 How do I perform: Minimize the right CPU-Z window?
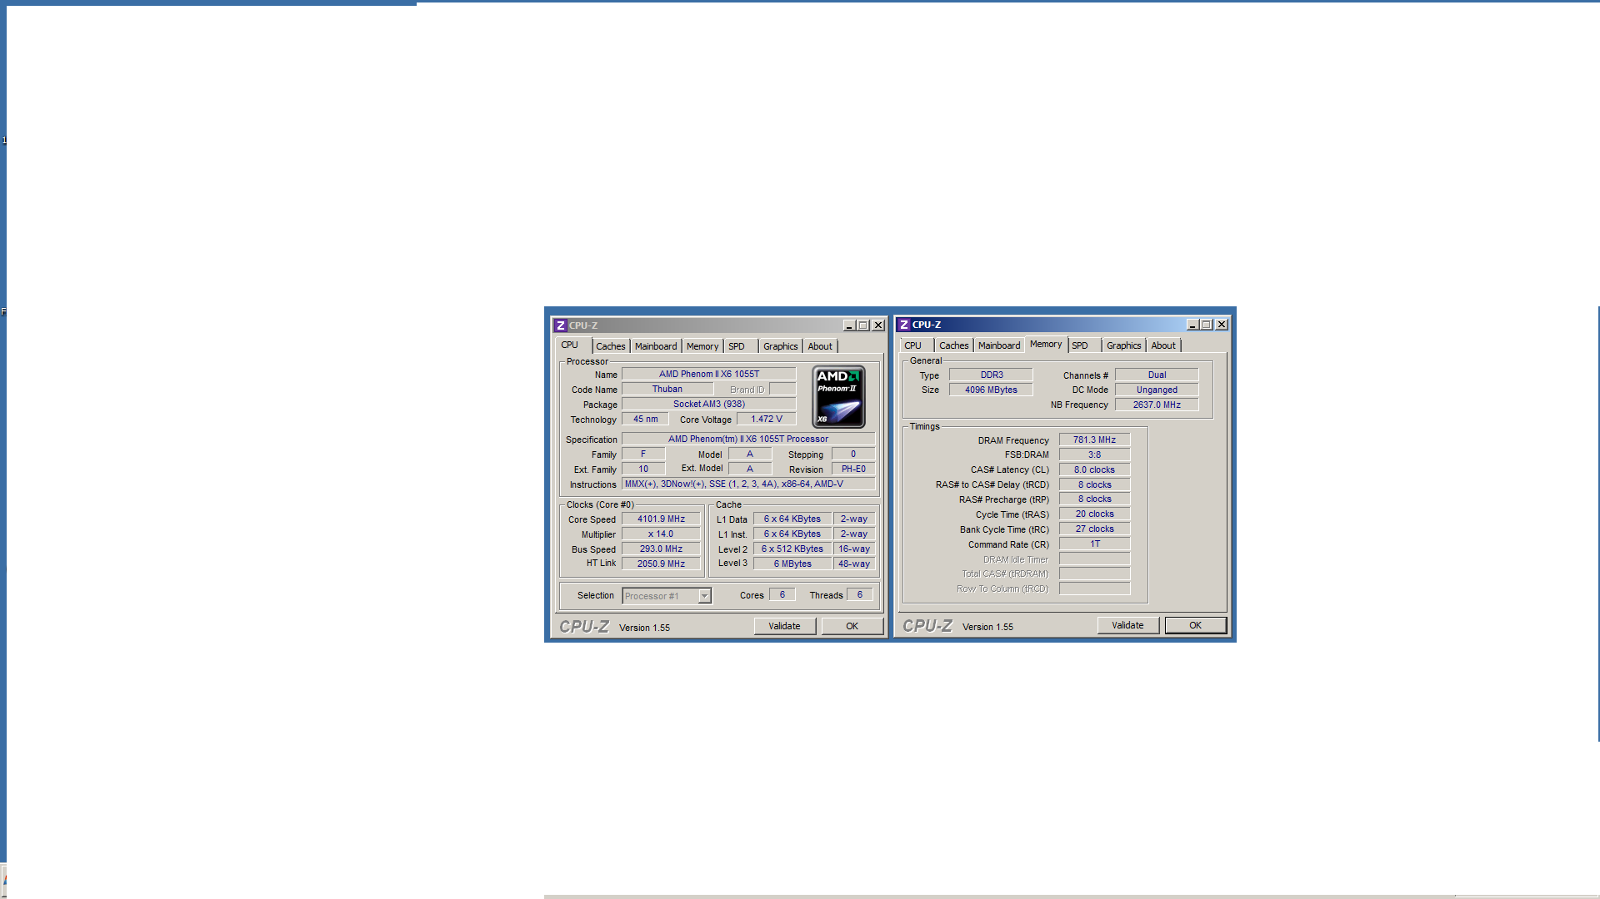[x=1192, y=325]
